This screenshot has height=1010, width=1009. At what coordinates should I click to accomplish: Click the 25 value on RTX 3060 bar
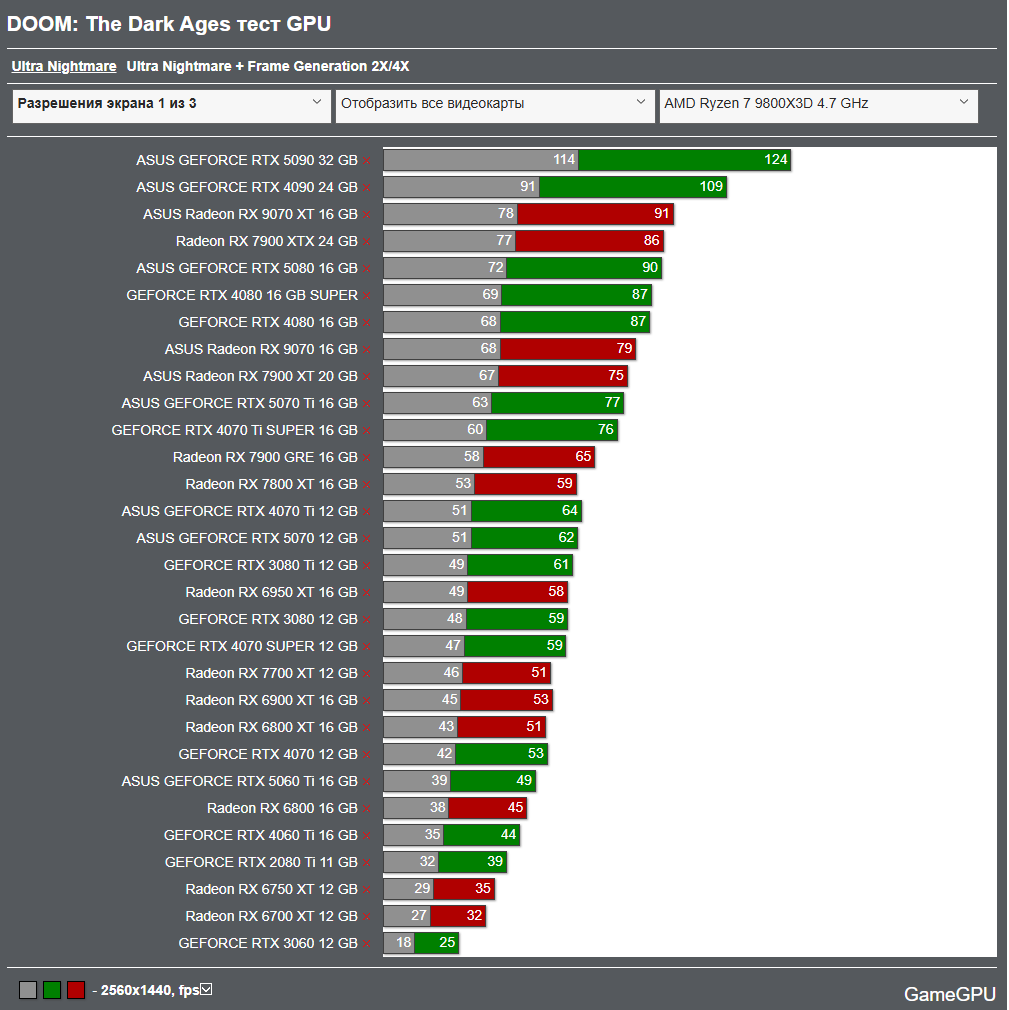coord(447,943)
